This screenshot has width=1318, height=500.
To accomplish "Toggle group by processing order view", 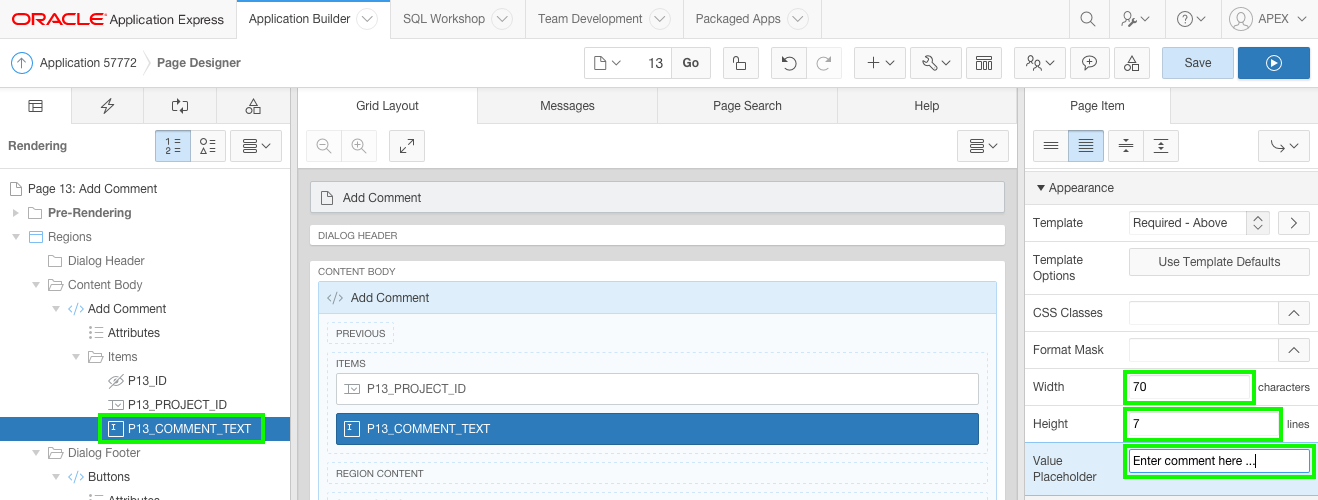I will point(173,146).
